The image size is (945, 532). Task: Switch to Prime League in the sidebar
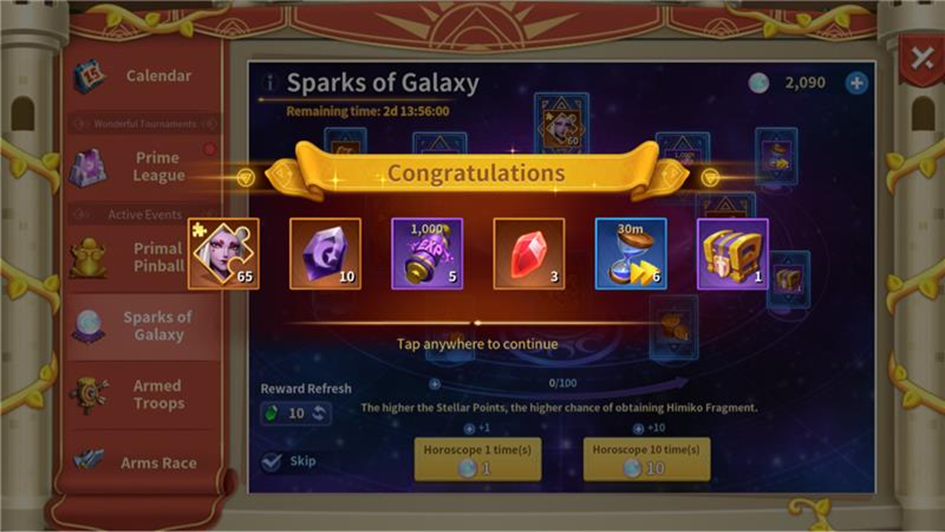[x=143, y=166]
